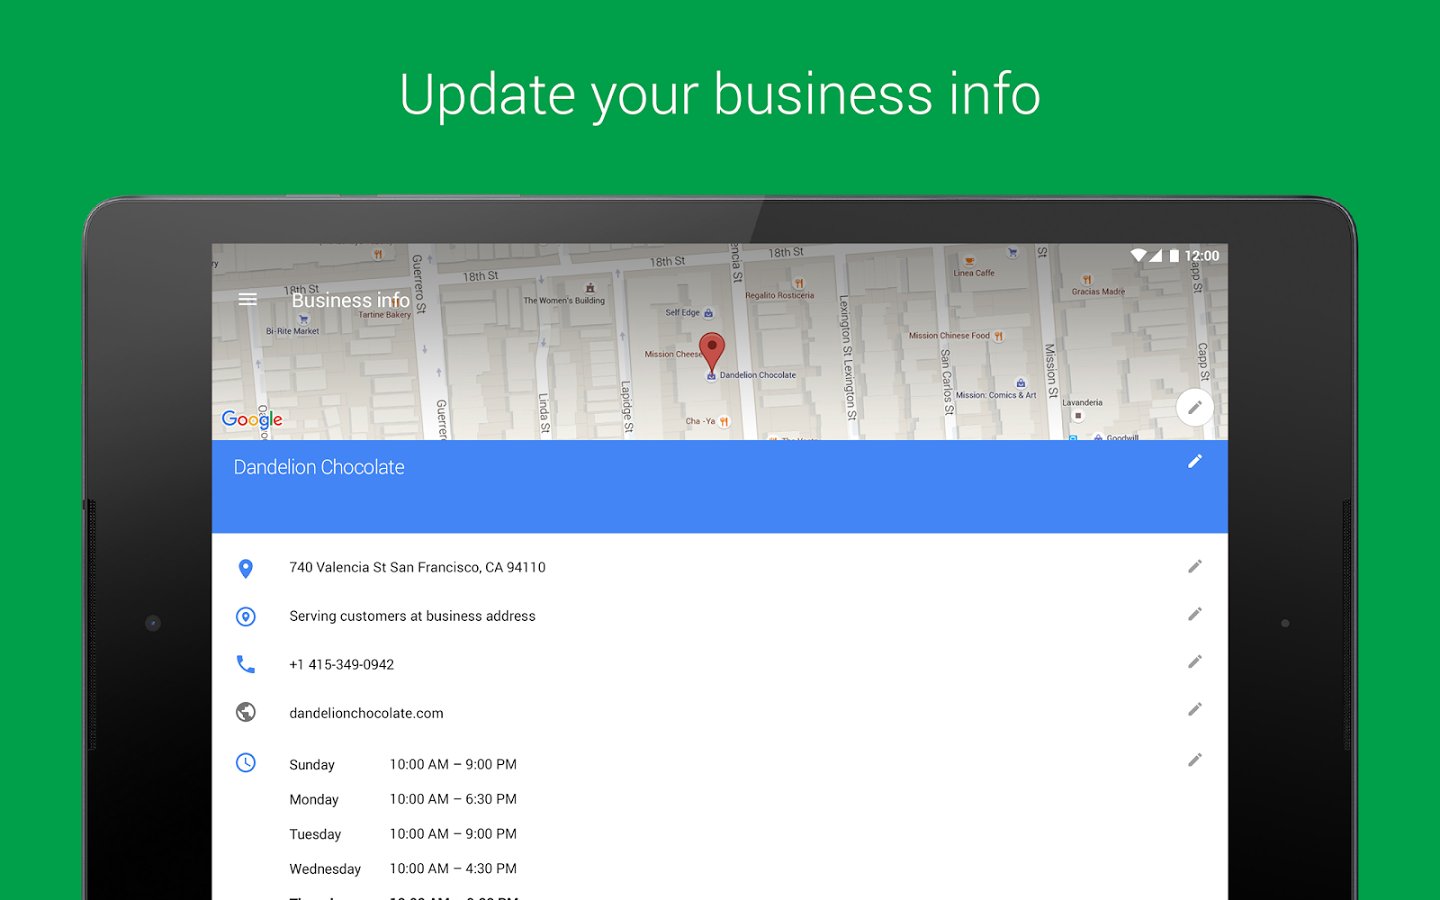Tap the Business info header title
Viewport: 1440px width, 900px height.
[350, 300]
